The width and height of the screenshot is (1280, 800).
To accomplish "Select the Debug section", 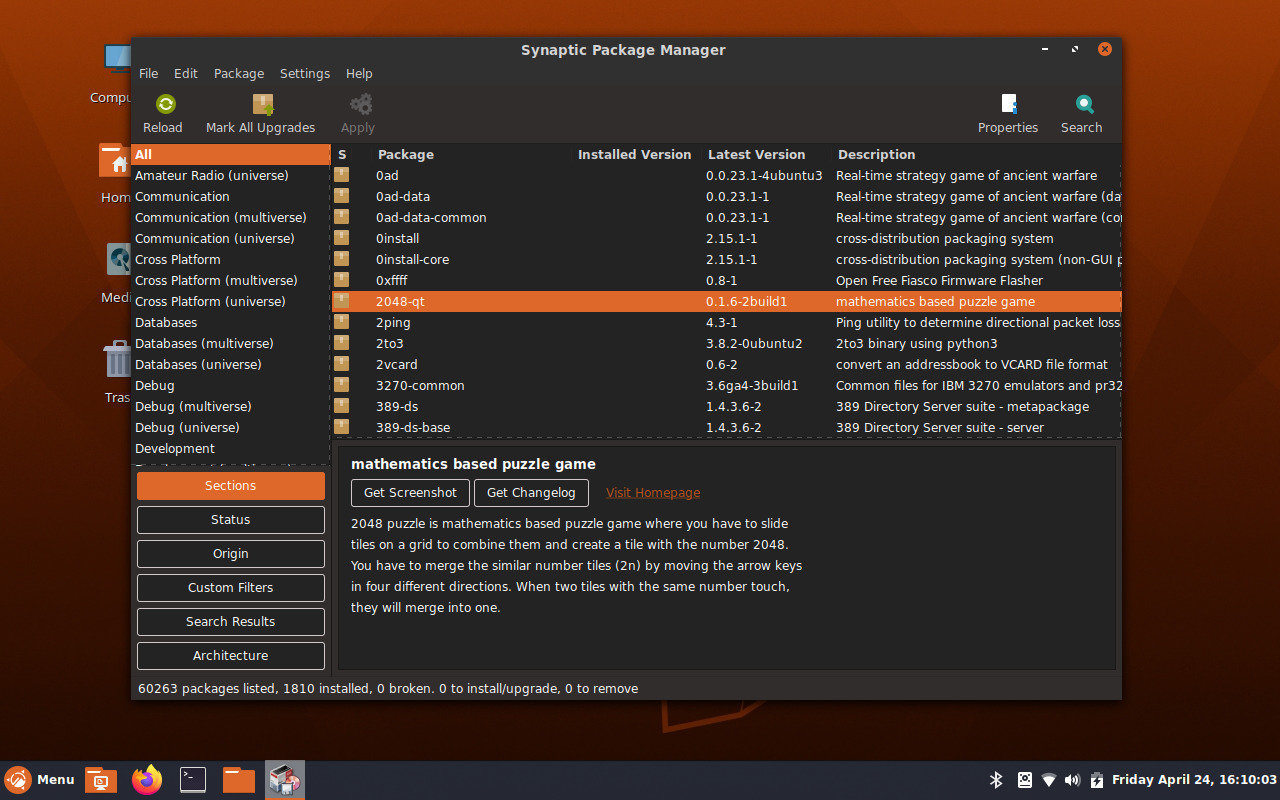I will 231,385.
